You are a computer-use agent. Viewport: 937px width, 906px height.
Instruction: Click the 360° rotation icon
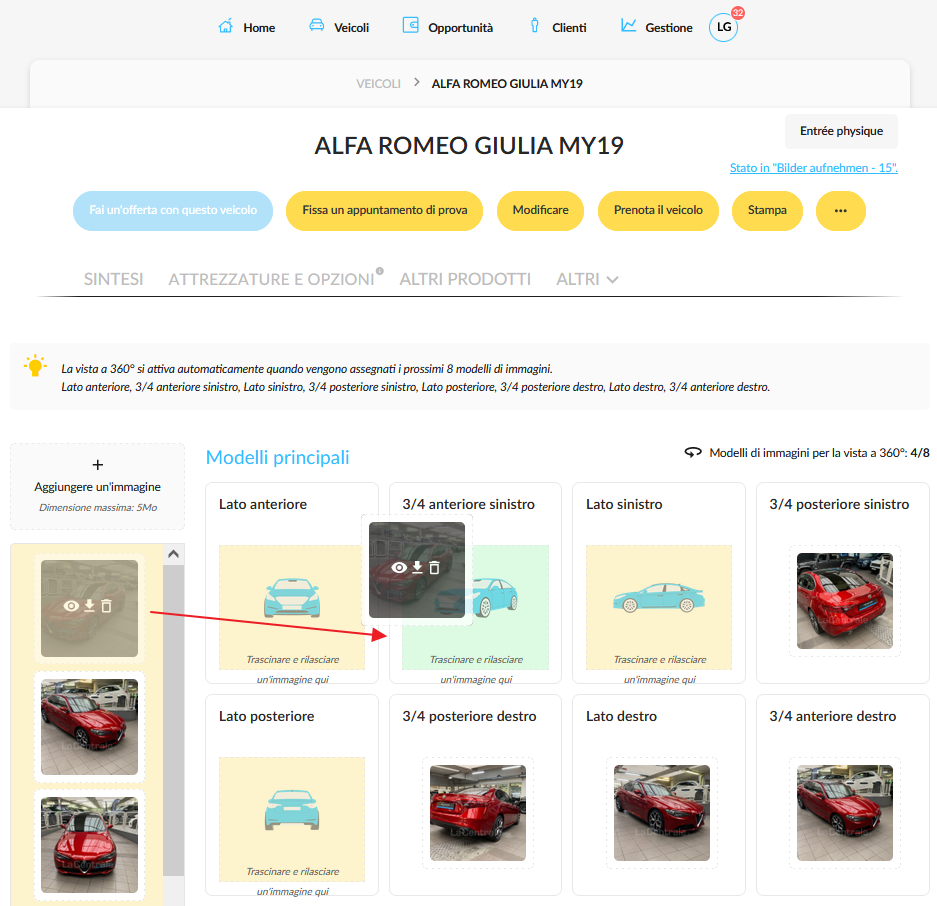tap(693, 452)
